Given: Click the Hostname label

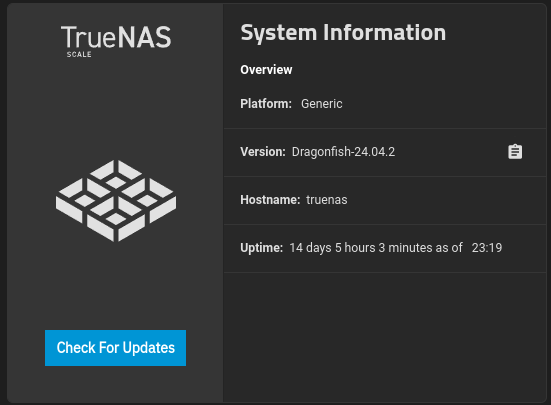Looking at the screenshot, I should (270, 200).
